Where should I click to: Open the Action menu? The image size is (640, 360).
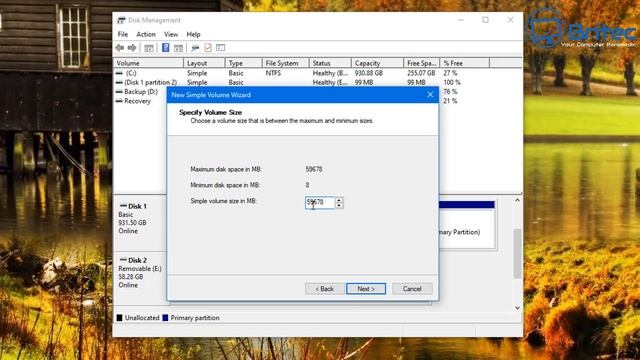pyautogui.click(x=146, y=34)
